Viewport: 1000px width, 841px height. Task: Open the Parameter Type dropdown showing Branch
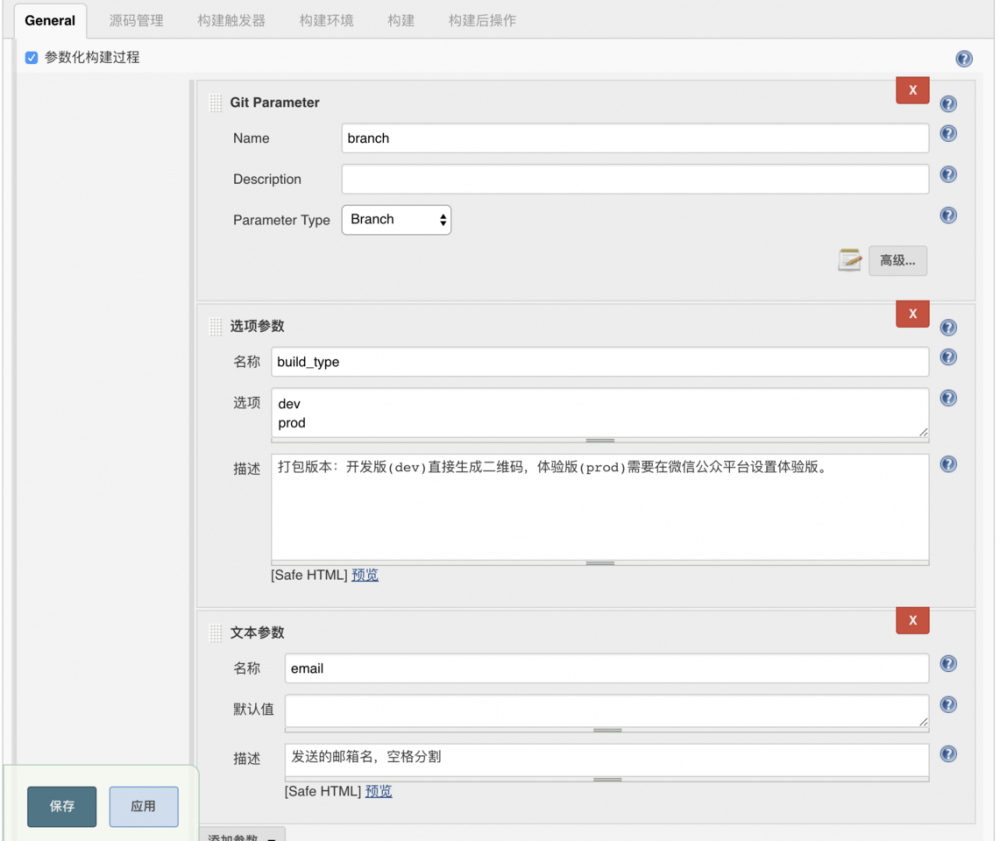[396, 219]
